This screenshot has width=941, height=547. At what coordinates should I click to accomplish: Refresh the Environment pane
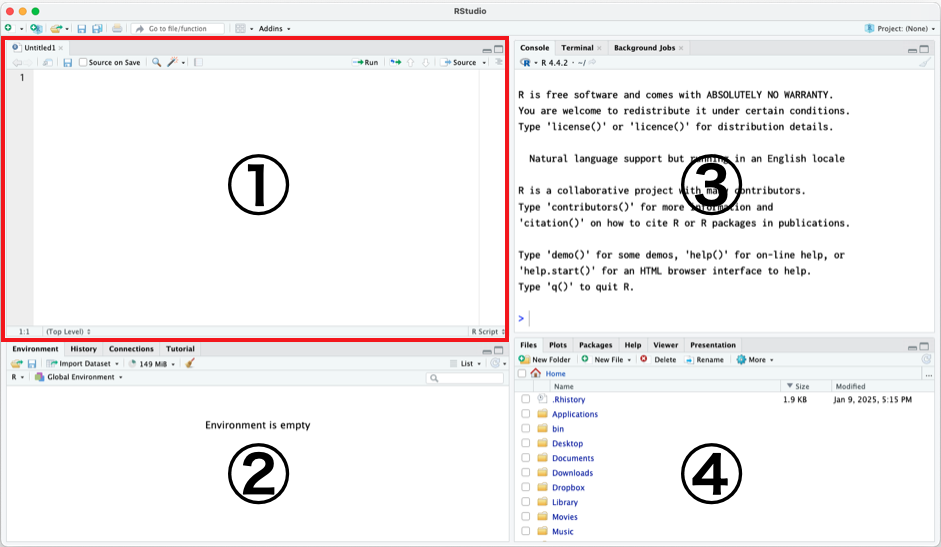[x=495, y=363]
